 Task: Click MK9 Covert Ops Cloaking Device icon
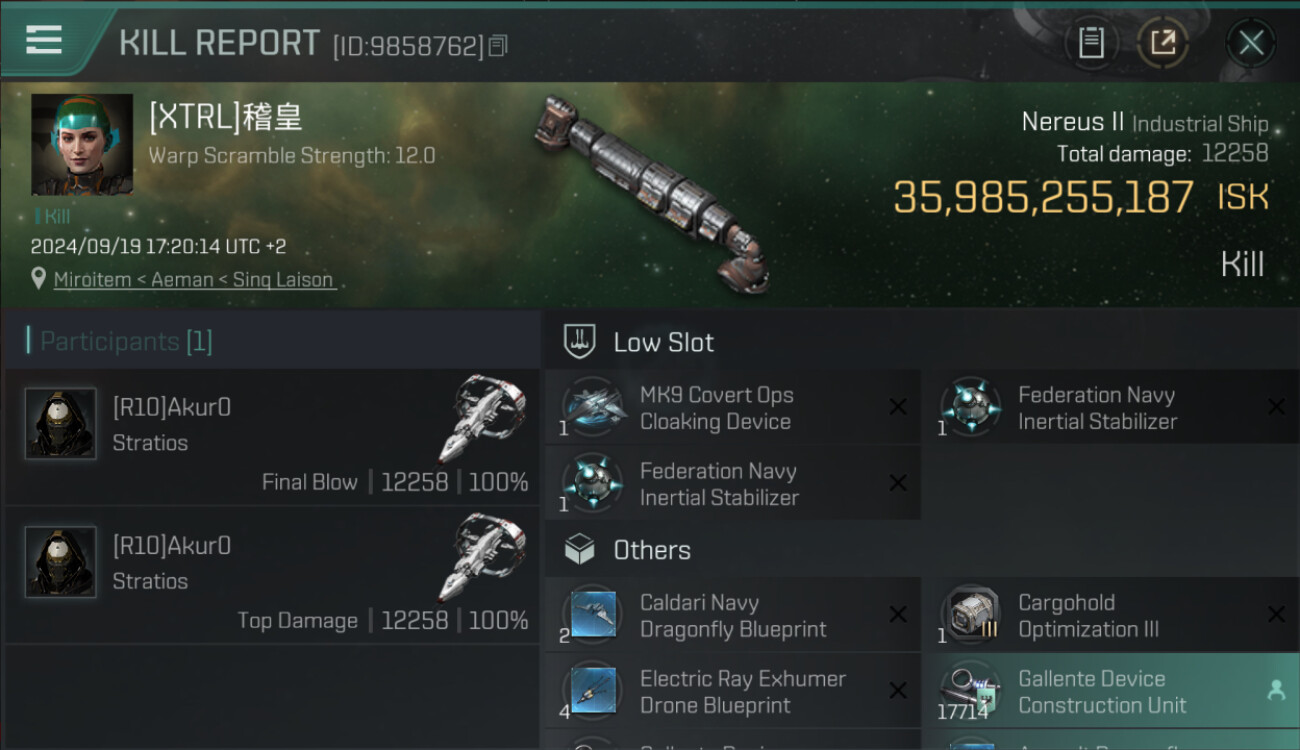coord(593,408)
